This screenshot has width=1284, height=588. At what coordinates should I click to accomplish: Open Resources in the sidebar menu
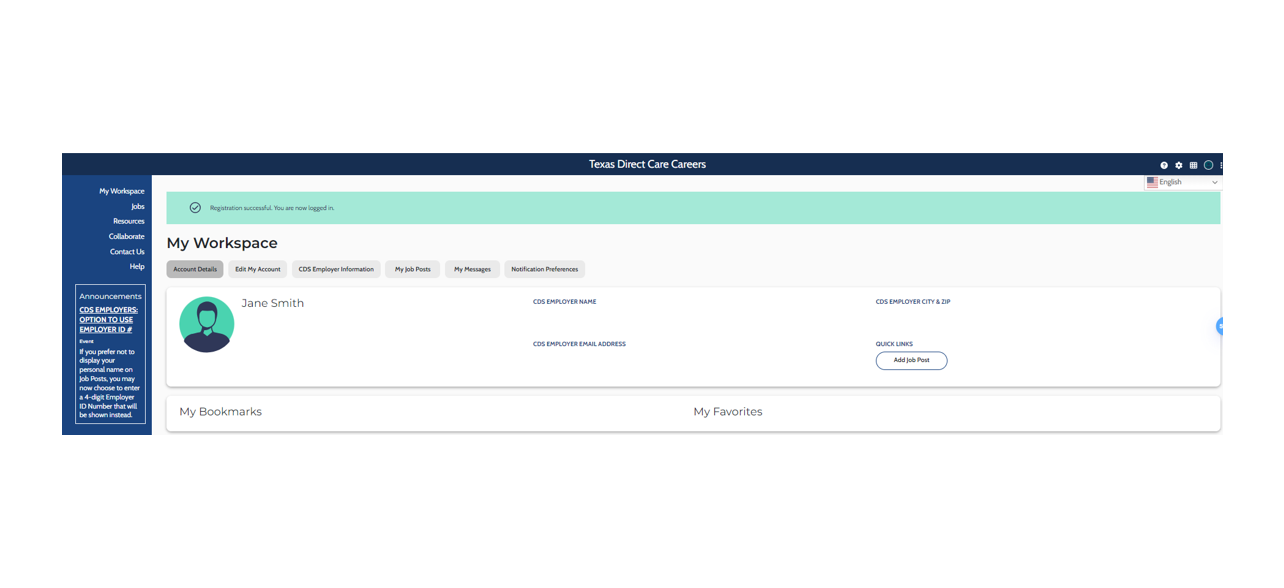[x=129, y=221]
